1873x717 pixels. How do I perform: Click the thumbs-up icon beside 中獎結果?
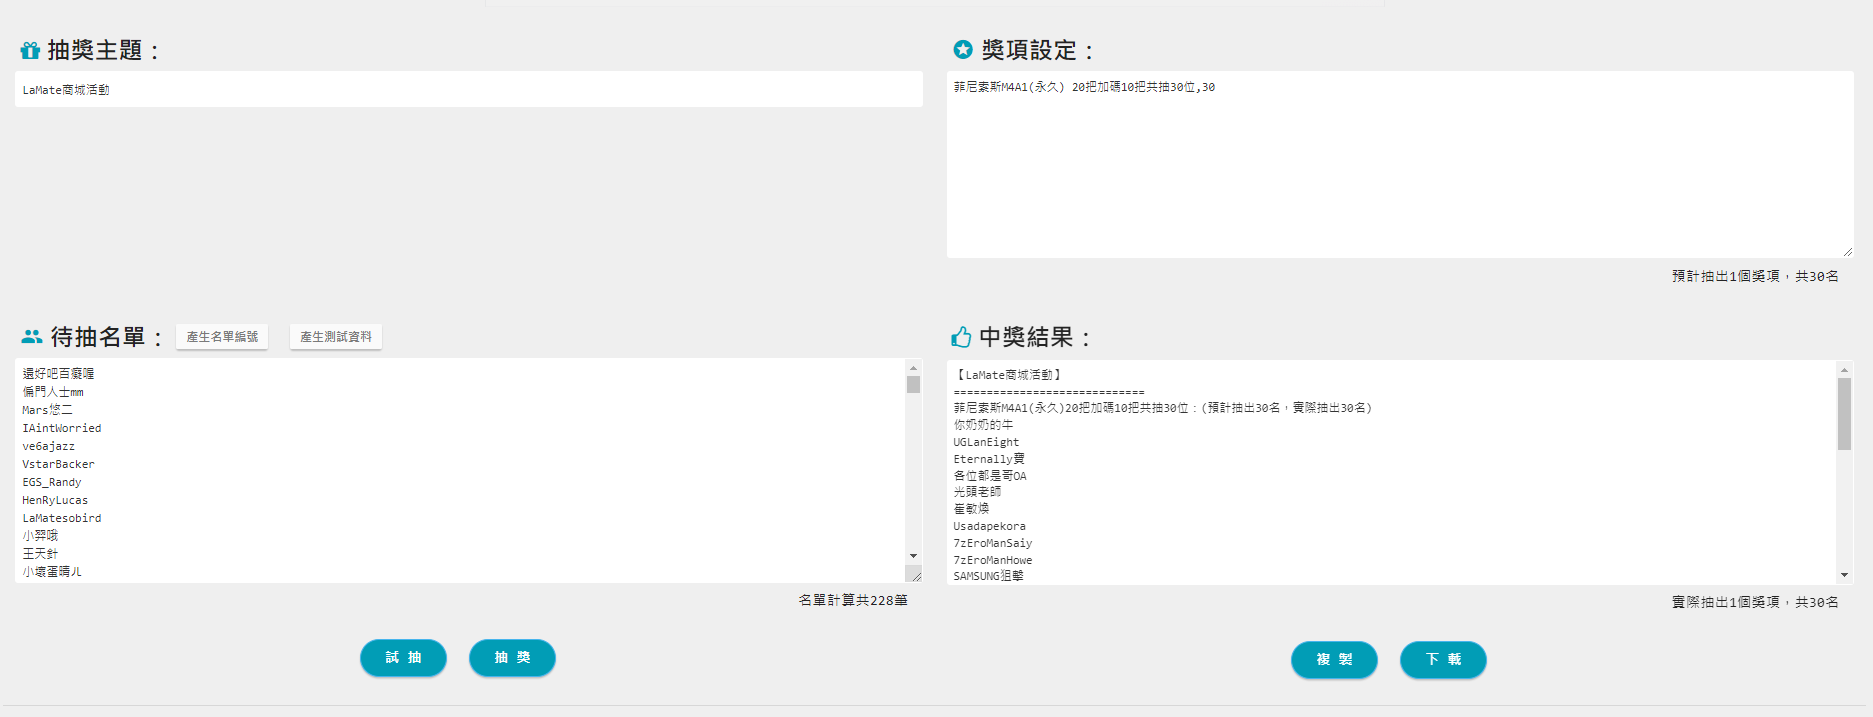[x=961, y=337]
